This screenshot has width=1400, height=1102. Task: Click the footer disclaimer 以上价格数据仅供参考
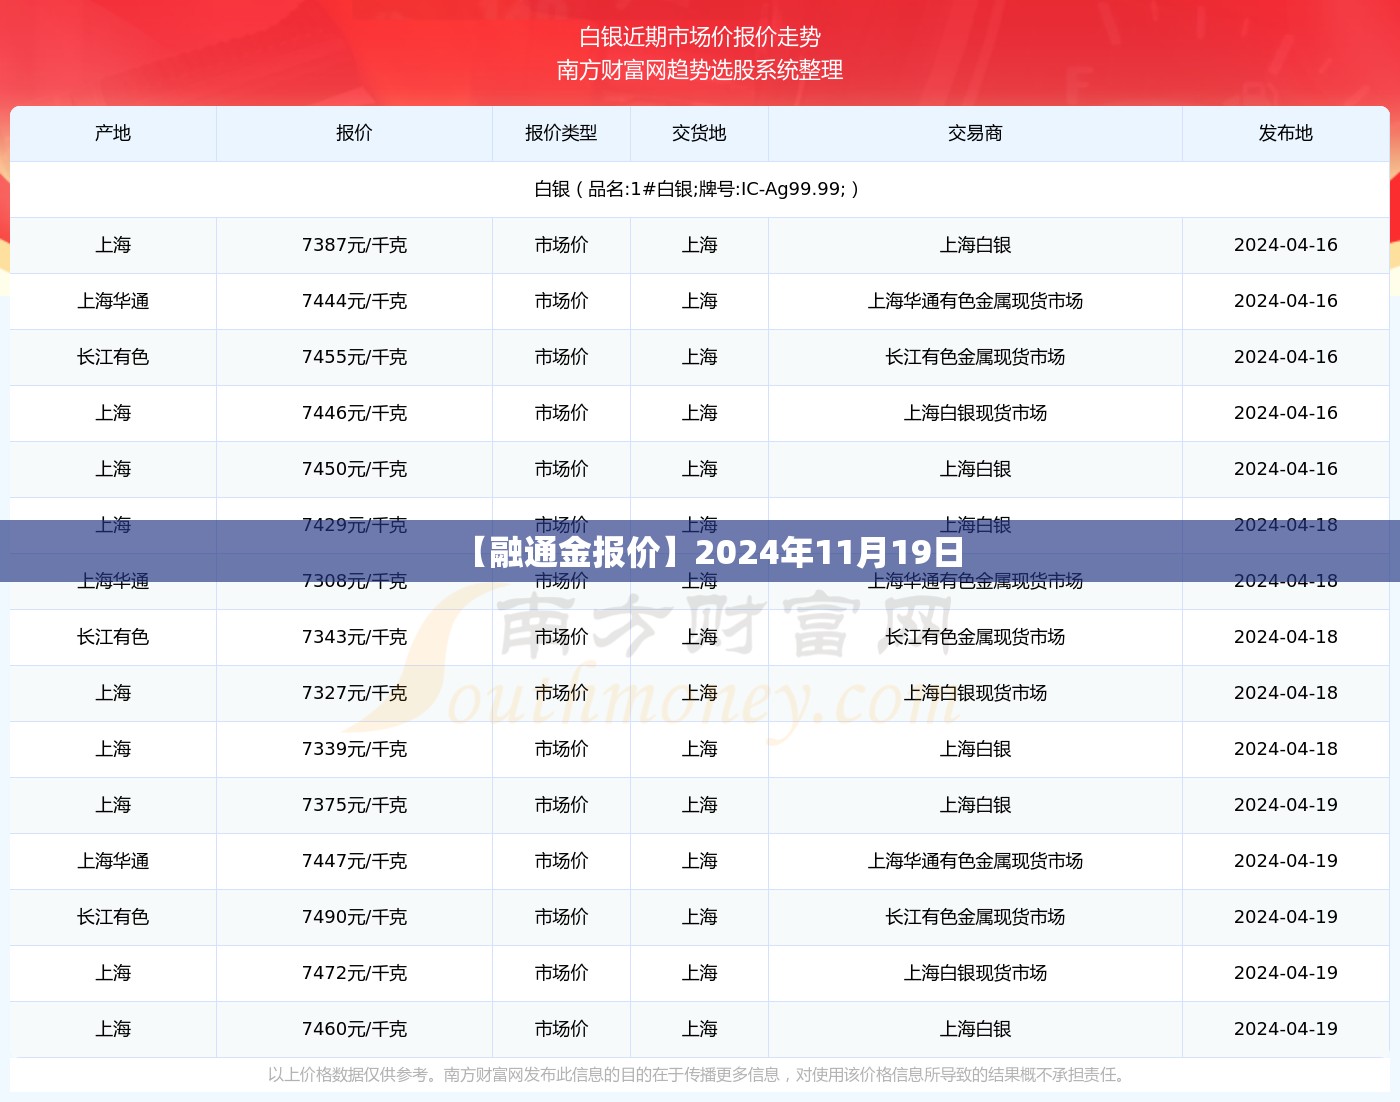[x=699, y=1075]
